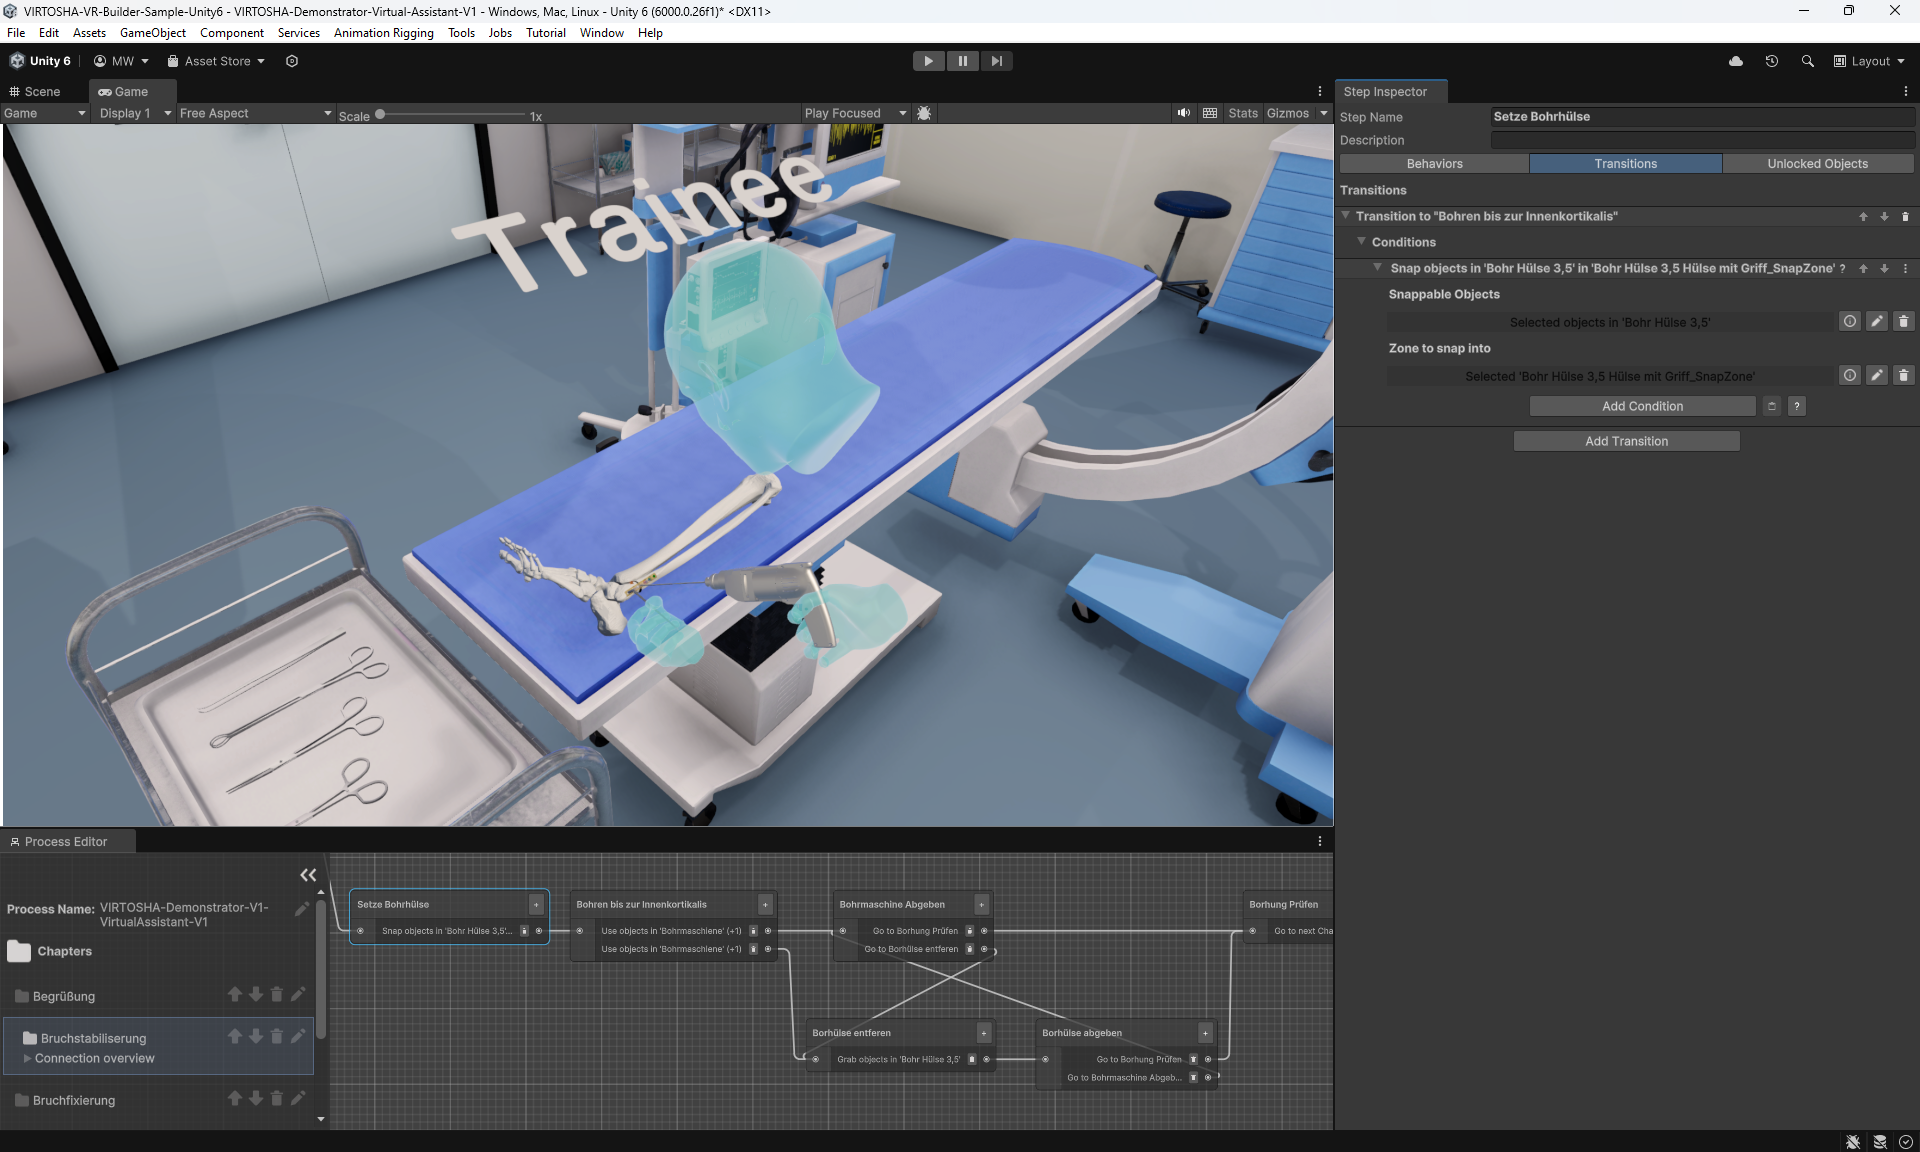Open the Free Aspect dropdown
The height and width of the screenshot is (1152, 1920).
coord(255,113)
